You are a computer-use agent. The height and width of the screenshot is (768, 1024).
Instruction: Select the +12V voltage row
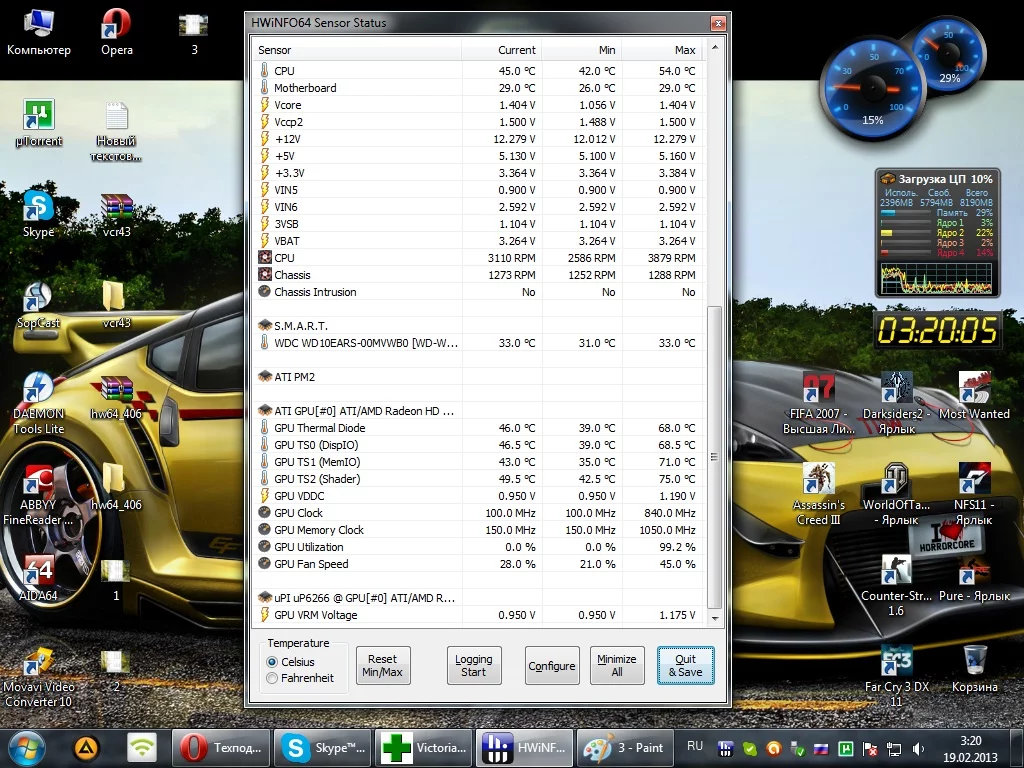(x=478, y=138)
